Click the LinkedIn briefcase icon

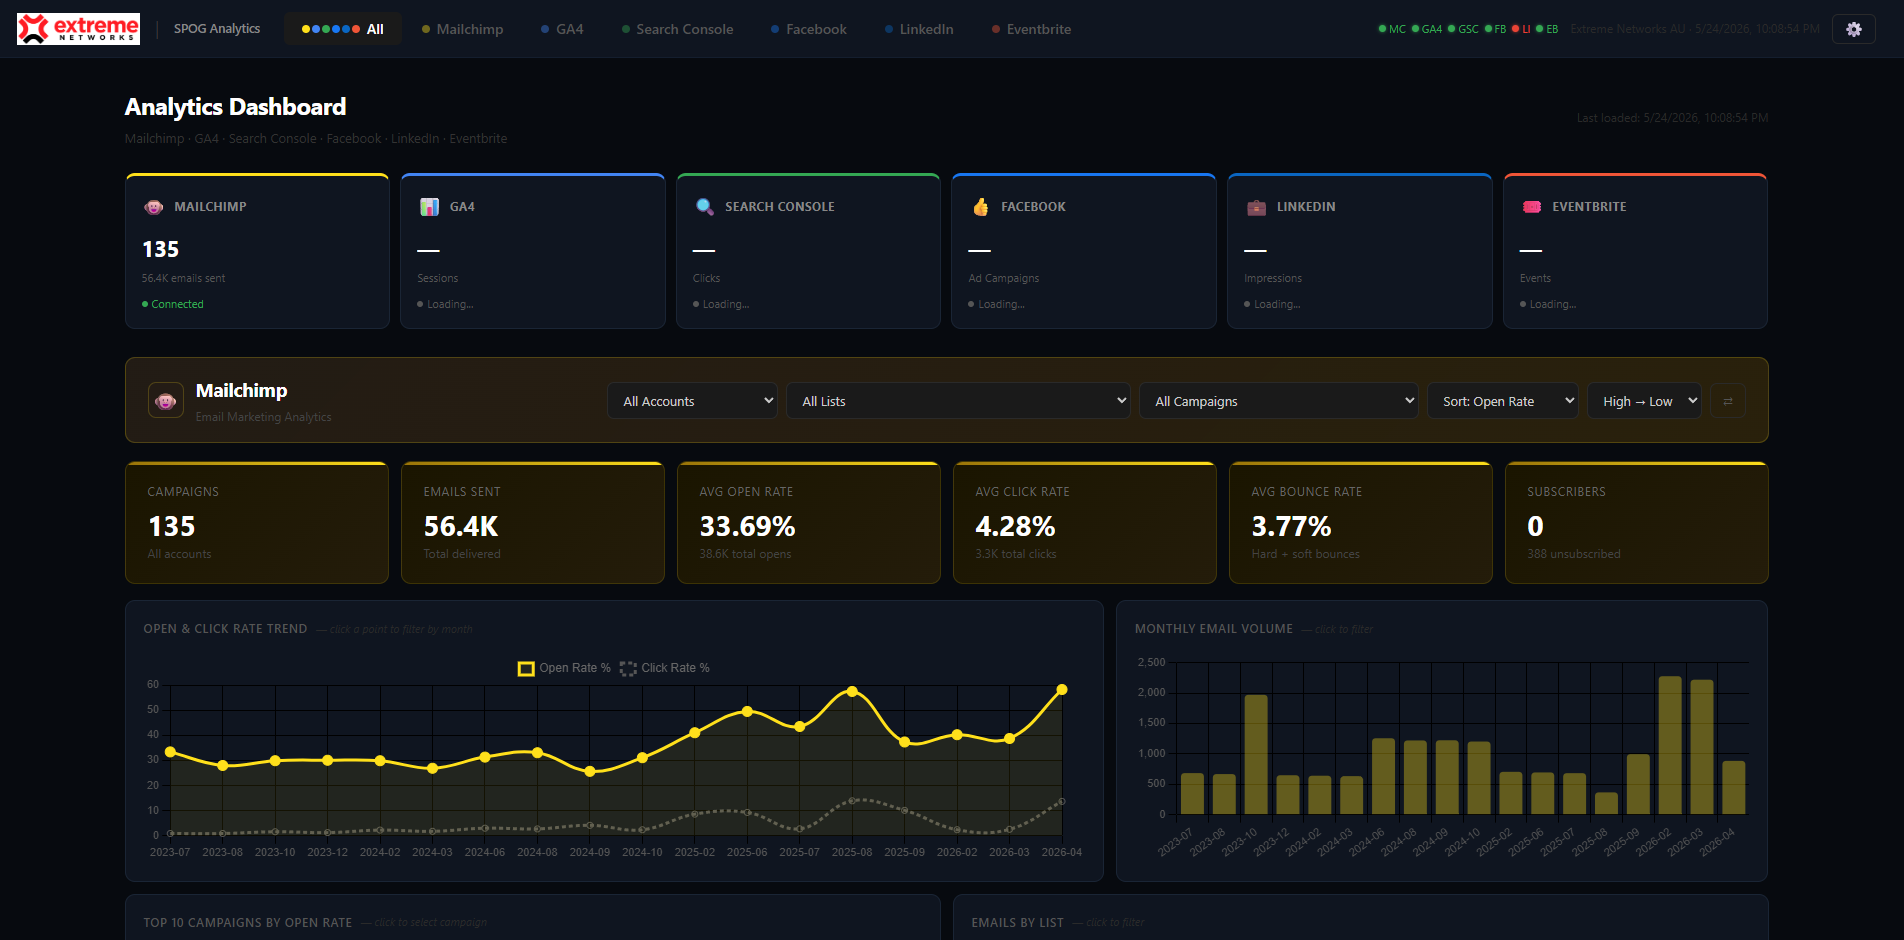click(1256, 207)
